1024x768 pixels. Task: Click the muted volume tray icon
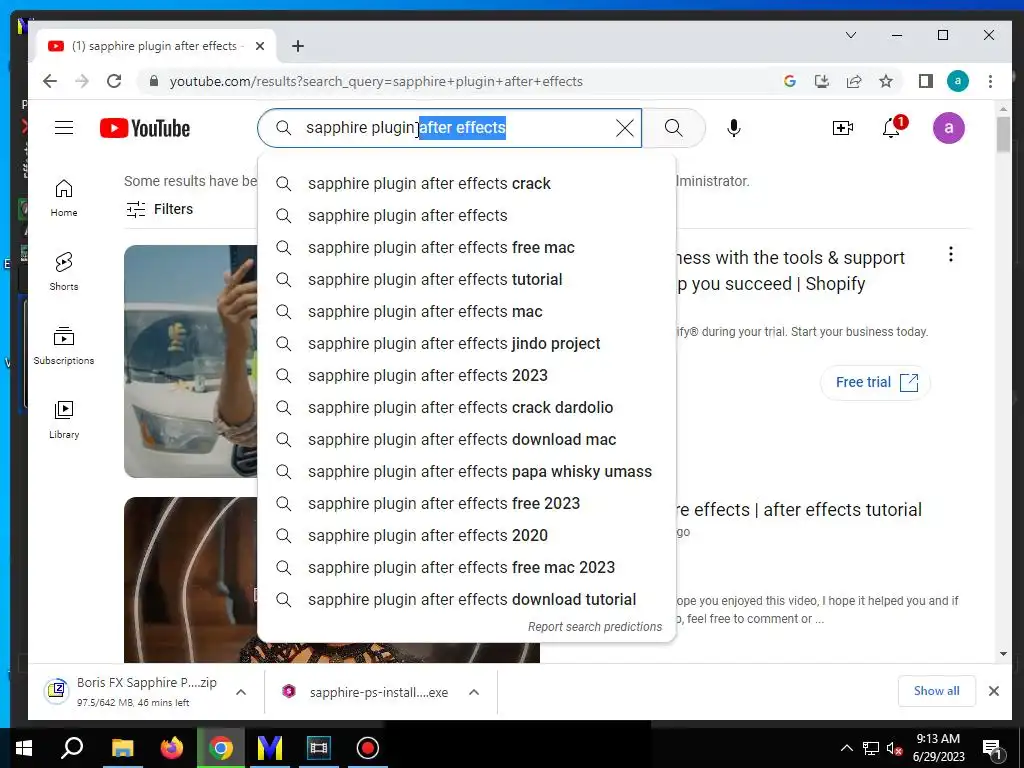point(894,748)
